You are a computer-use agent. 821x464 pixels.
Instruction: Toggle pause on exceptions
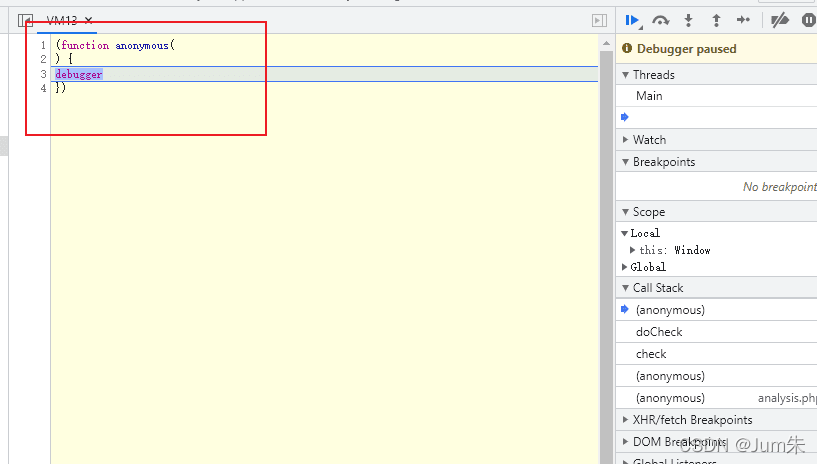coord(809,20)
